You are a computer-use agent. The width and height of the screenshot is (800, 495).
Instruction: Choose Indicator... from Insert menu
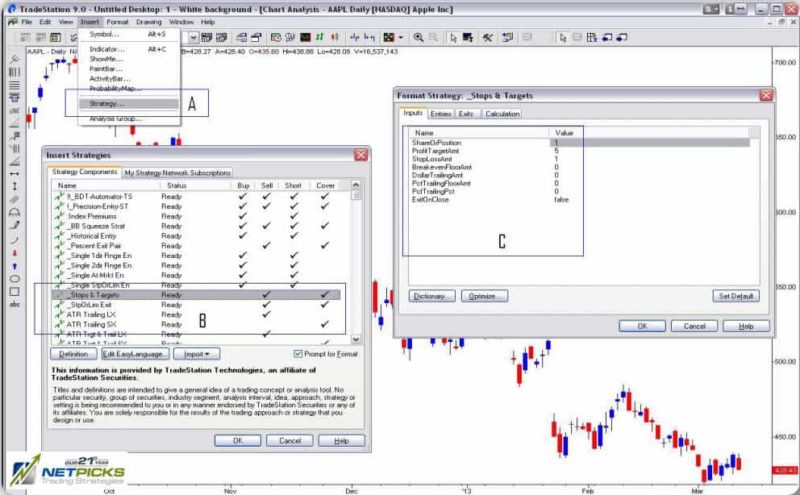click(129, 49)
